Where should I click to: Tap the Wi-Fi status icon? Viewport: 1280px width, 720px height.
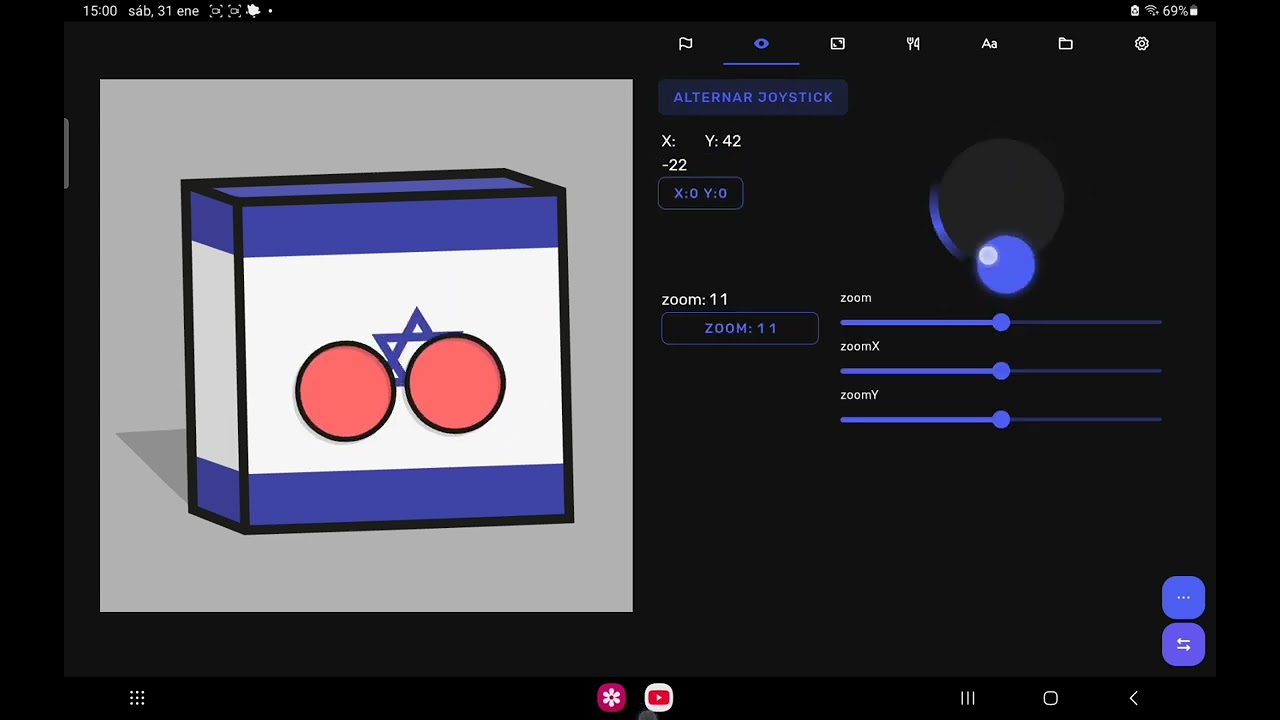(x=1151, y=11)
